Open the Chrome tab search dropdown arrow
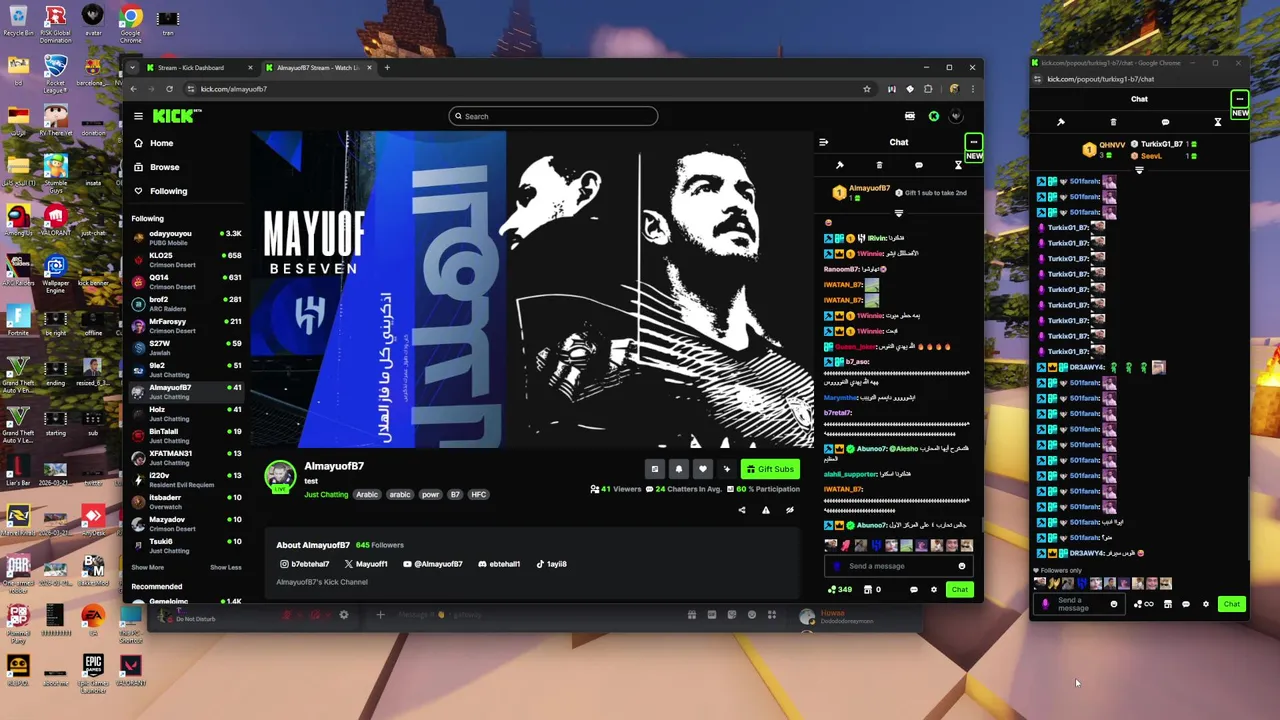The image size is (1280, 720). (x=133, y=68)
